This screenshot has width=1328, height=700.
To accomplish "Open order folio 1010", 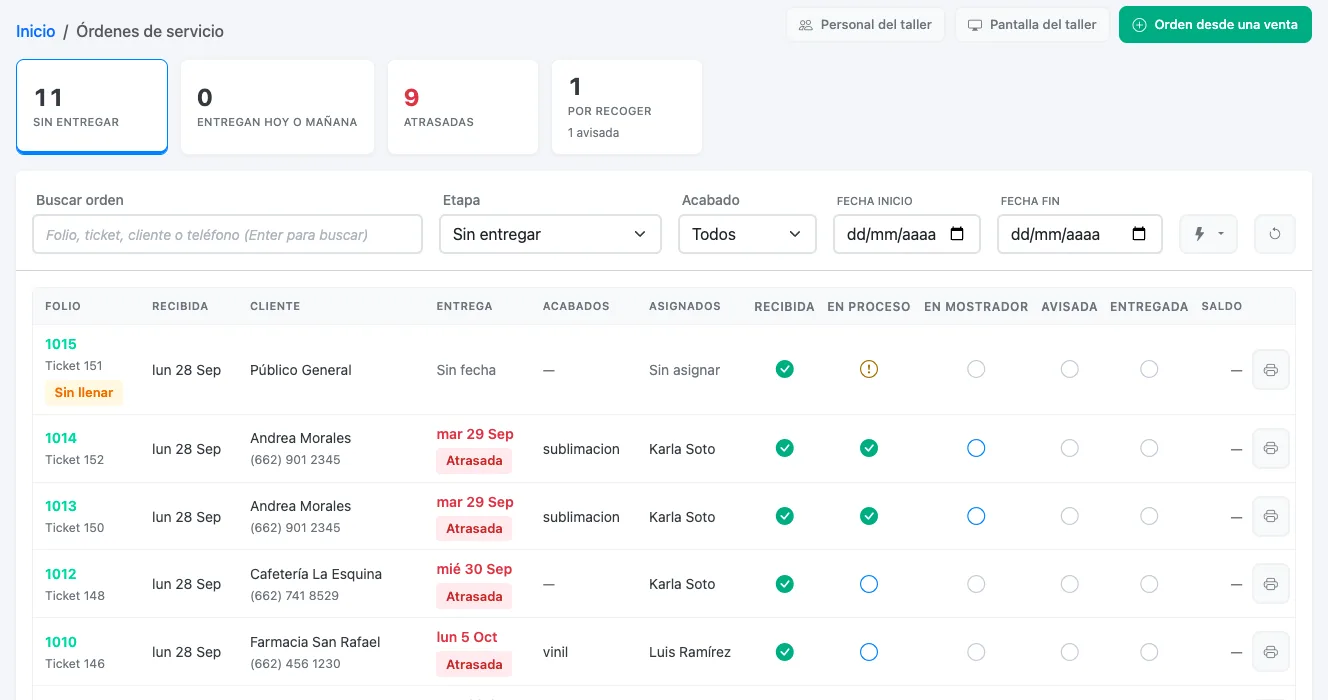I will point(61,642).
